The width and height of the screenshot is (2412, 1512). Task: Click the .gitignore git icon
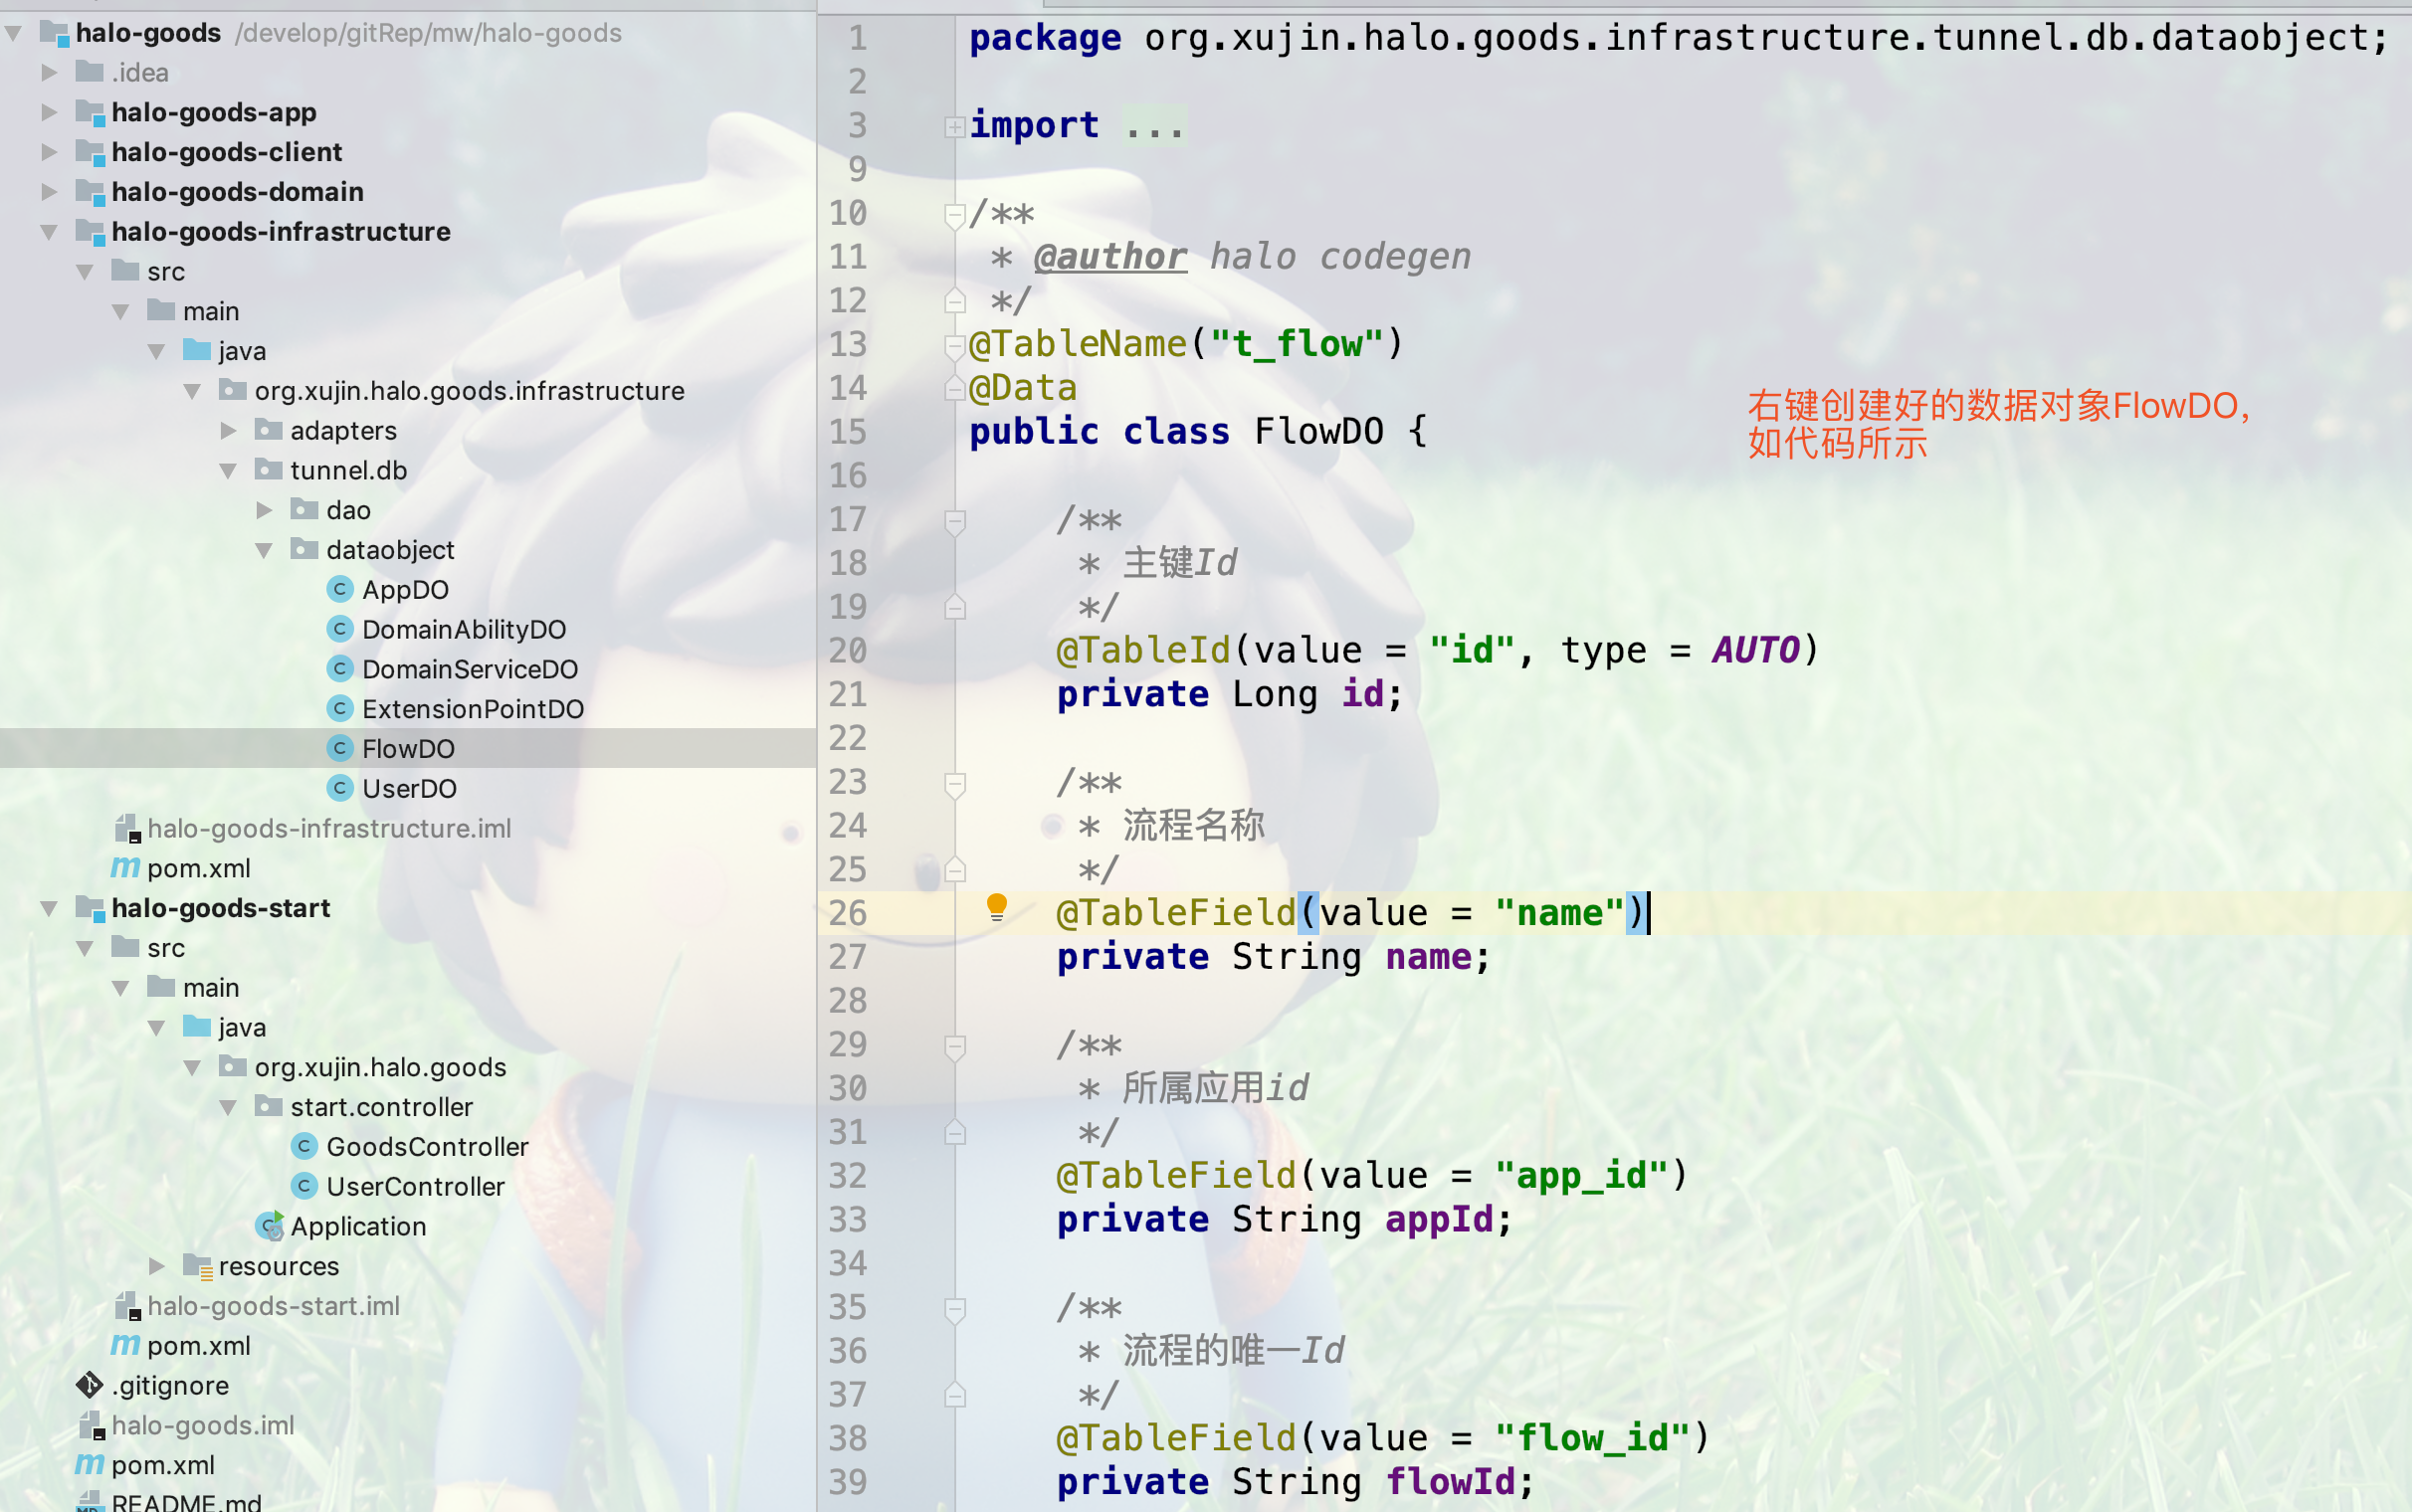click(x=90, y=1385)
